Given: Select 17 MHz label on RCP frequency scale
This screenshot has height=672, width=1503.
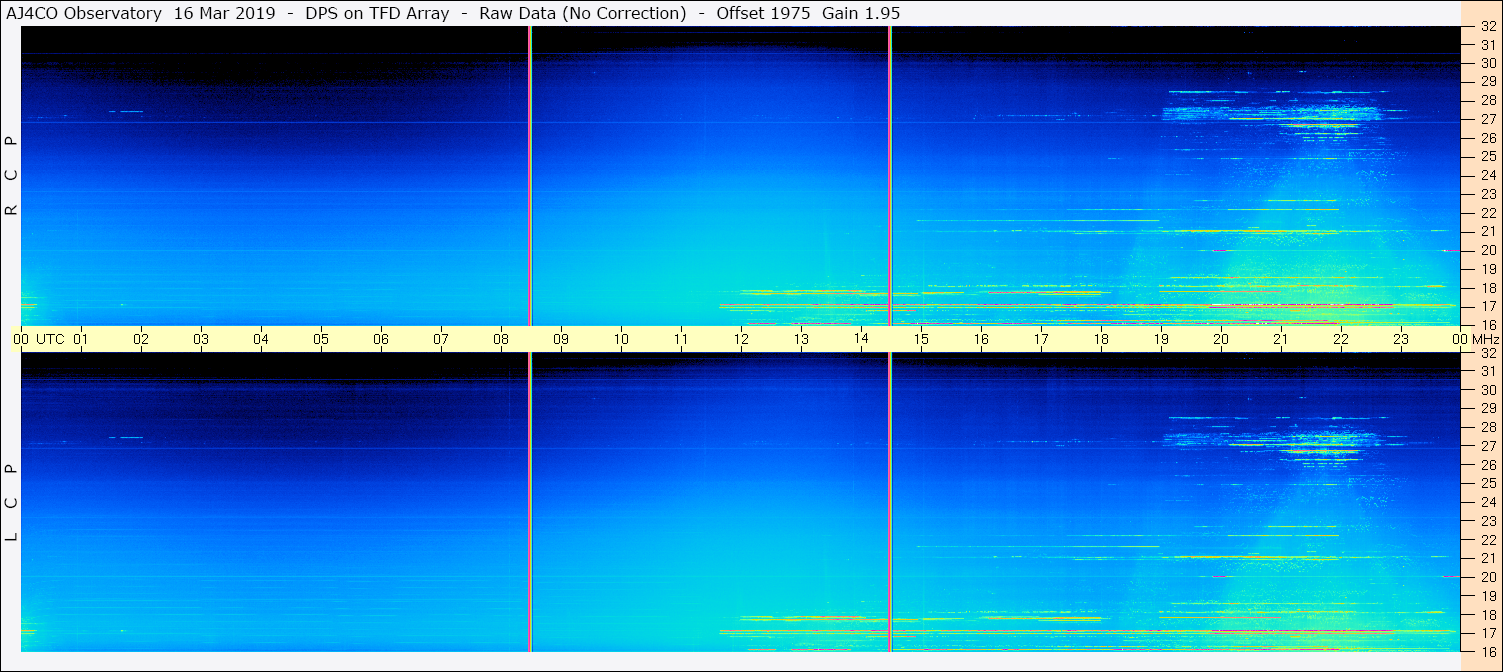Looking at the screenshot, I should click(1488, 306).
